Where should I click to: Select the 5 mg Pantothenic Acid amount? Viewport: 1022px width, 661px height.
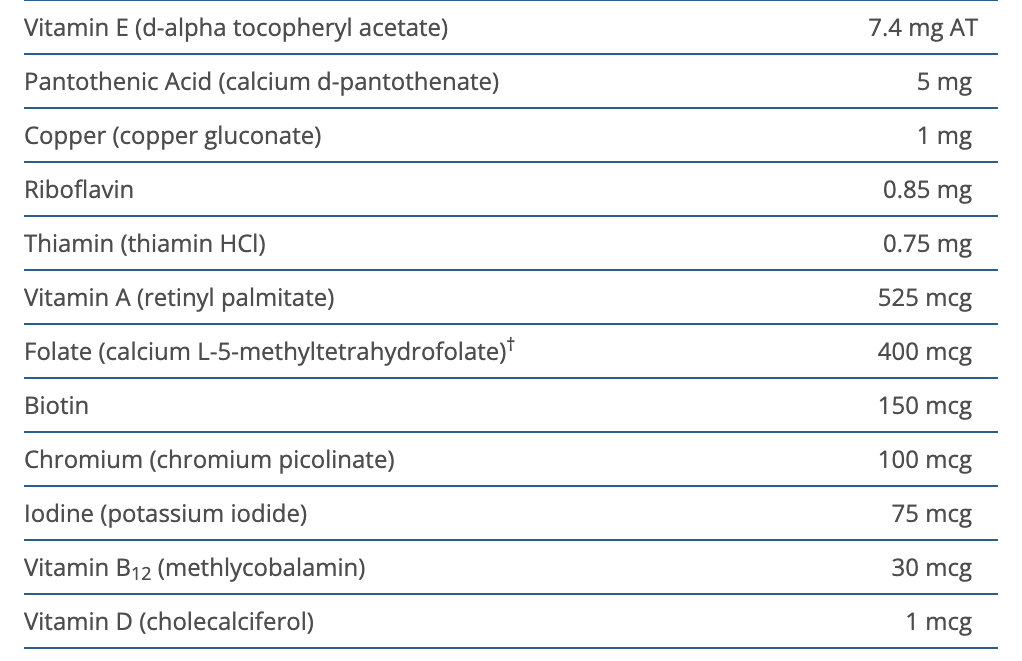point(944,81)
